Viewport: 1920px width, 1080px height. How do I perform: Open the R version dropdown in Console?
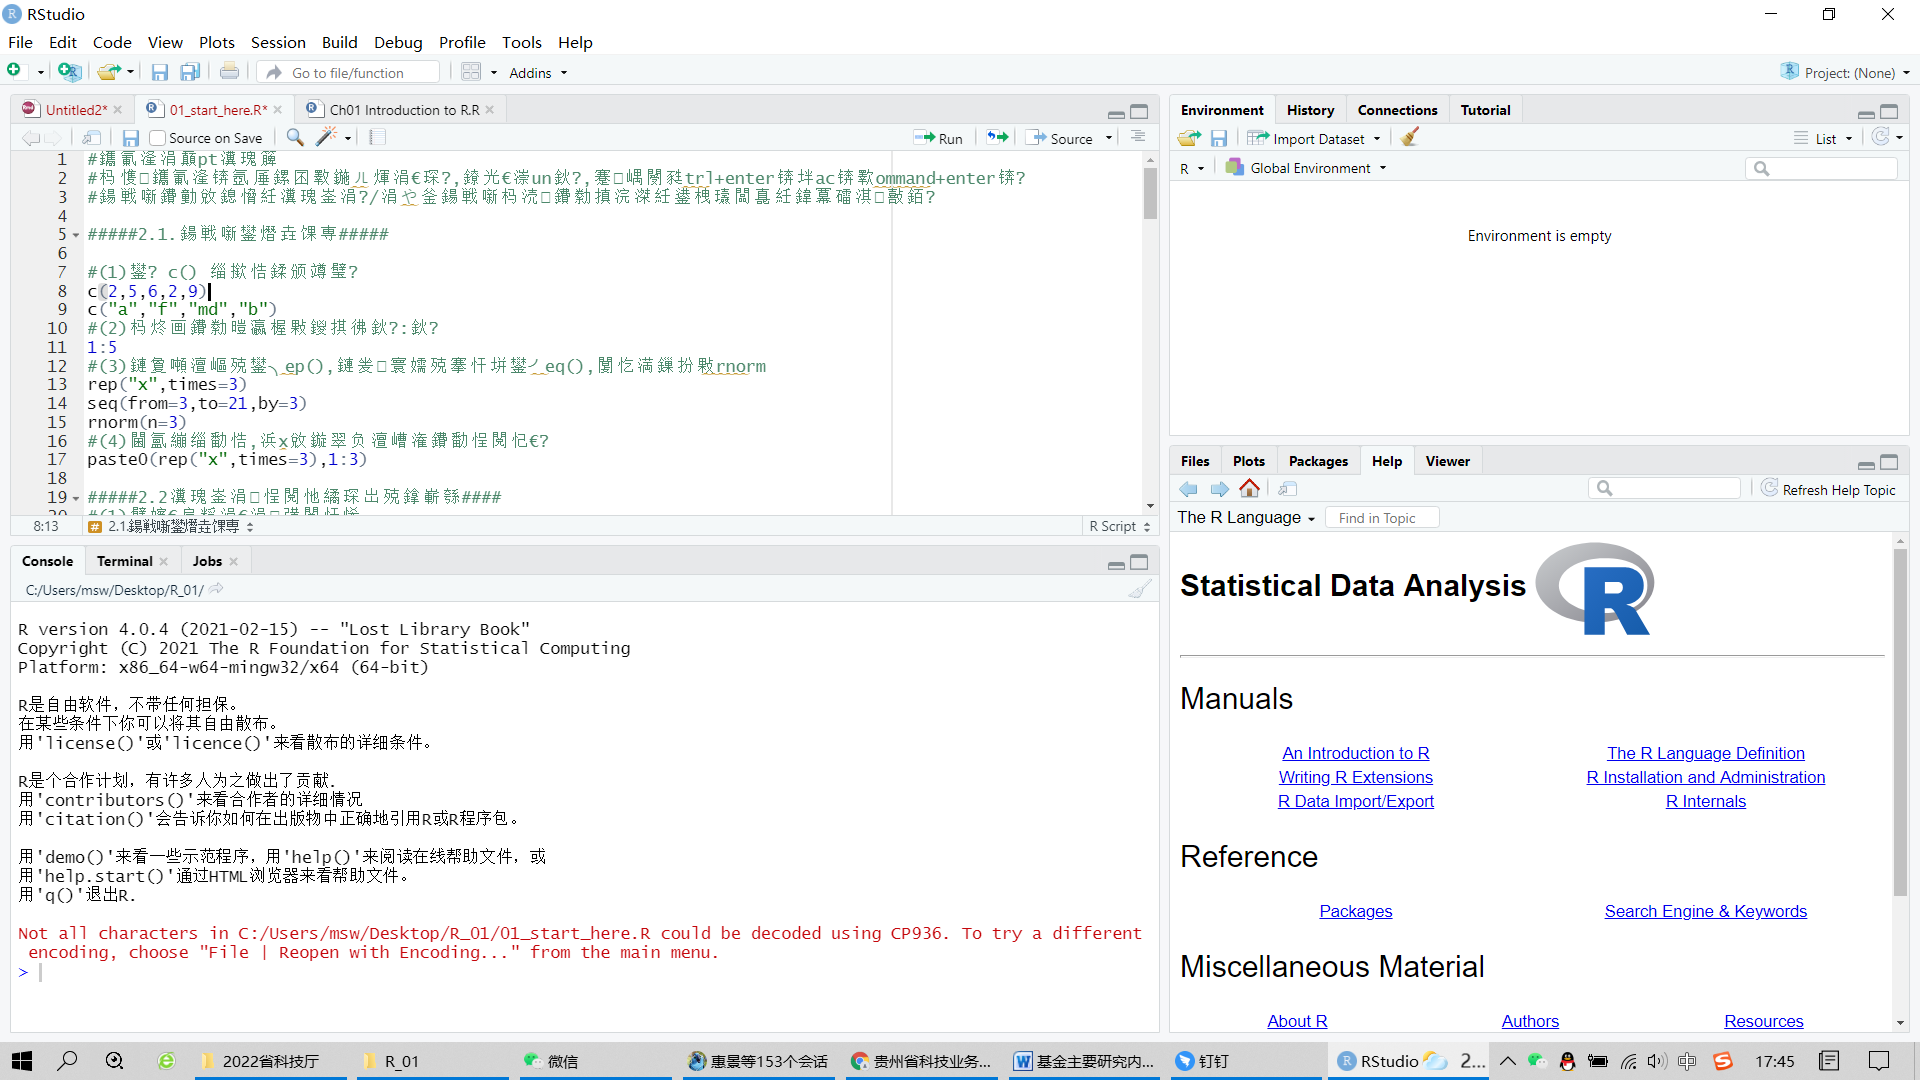(1188, 167)
